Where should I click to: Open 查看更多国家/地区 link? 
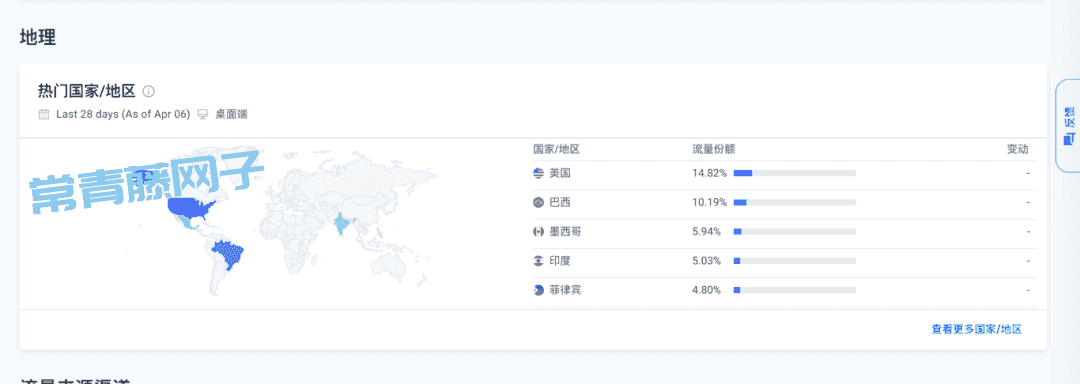pyautogui.click(x=977, y=330)
